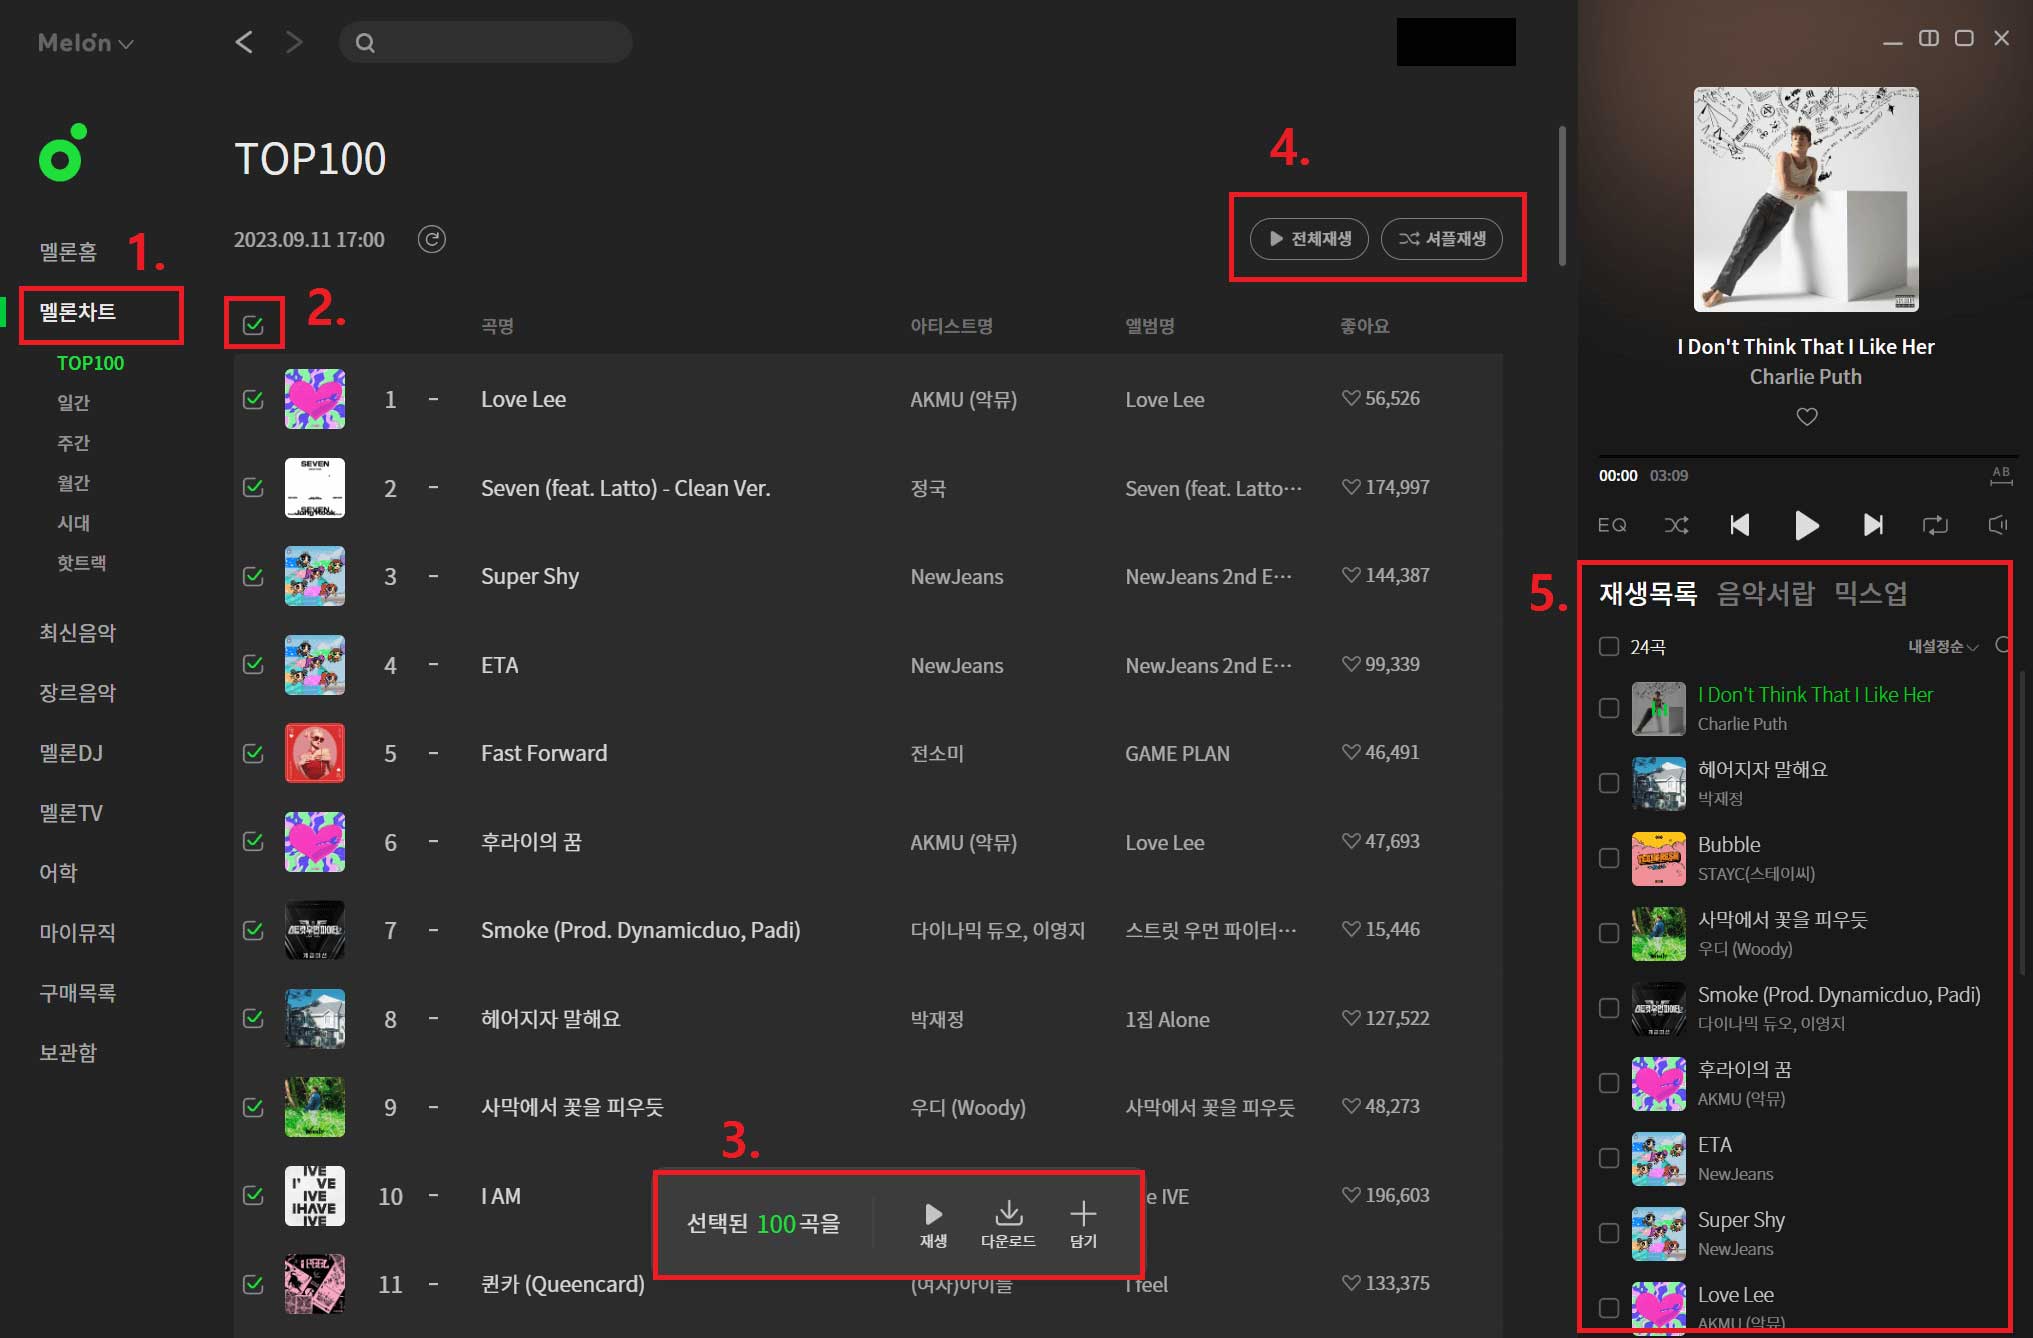Click the refresh chart icon beside the date
The width and height of the screenshot is (2033, 1338).
click(x=431, y=239)
